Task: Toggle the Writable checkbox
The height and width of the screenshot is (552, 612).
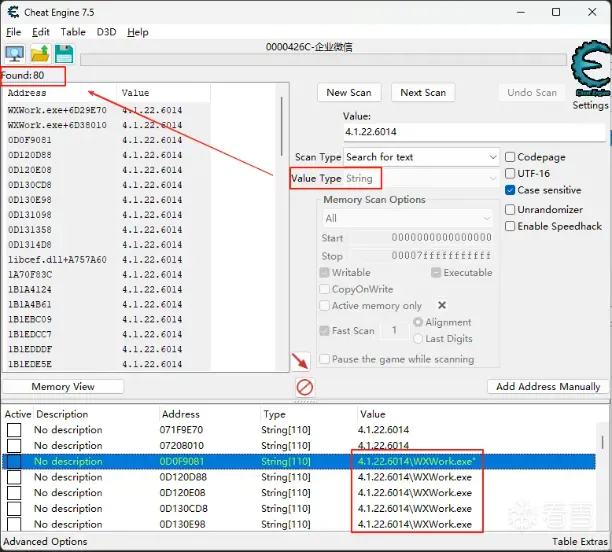Action: (x=324, y=272)
